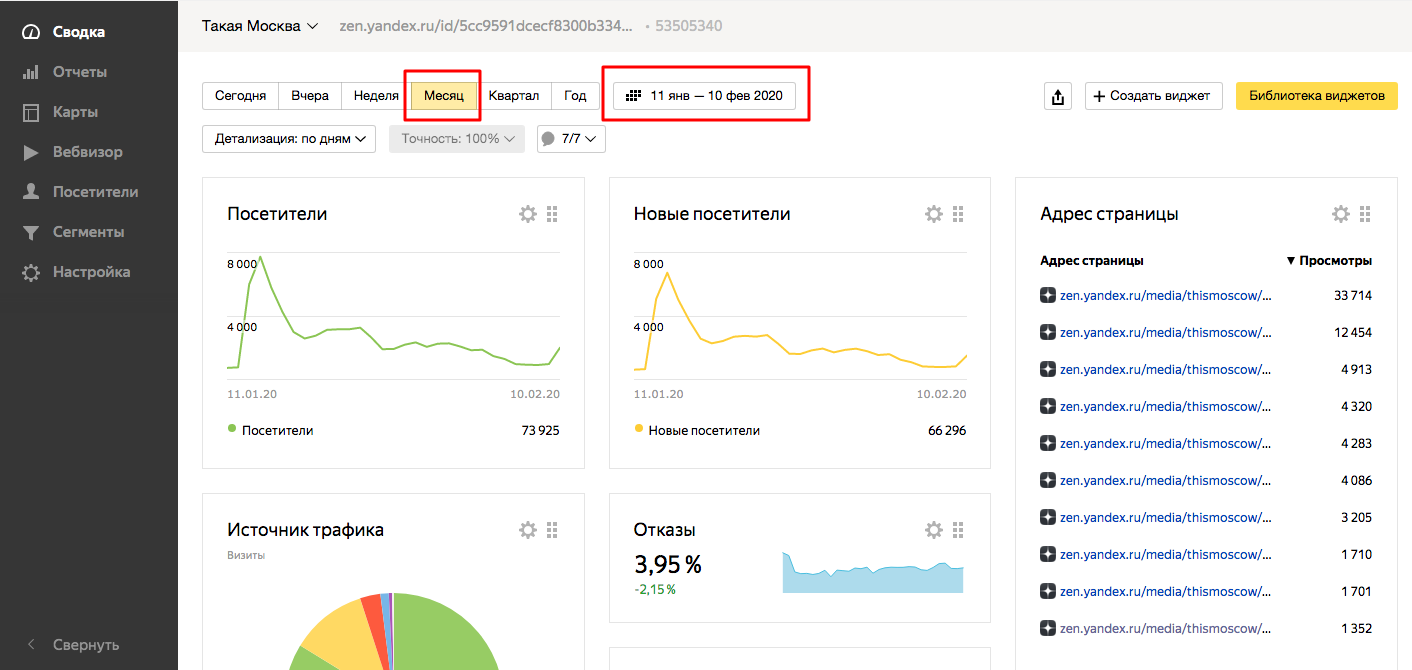Open the Точность: 100% dropdown

tap(457, 139)
